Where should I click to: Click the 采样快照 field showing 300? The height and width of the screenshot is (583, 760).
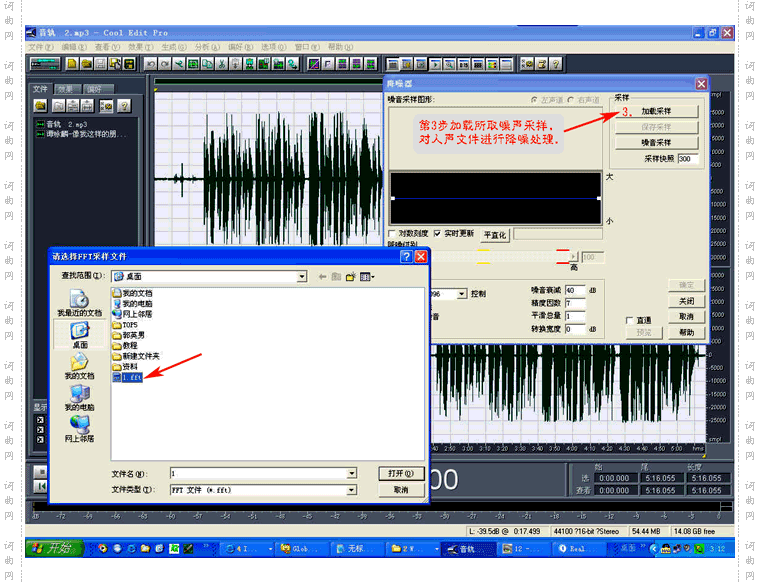coord(687,159)
